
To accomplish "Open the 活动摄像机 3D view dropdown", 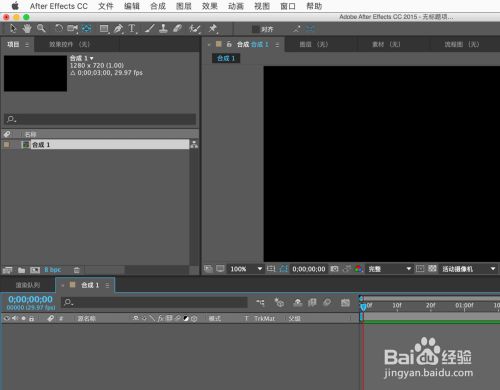I will 469,269.
